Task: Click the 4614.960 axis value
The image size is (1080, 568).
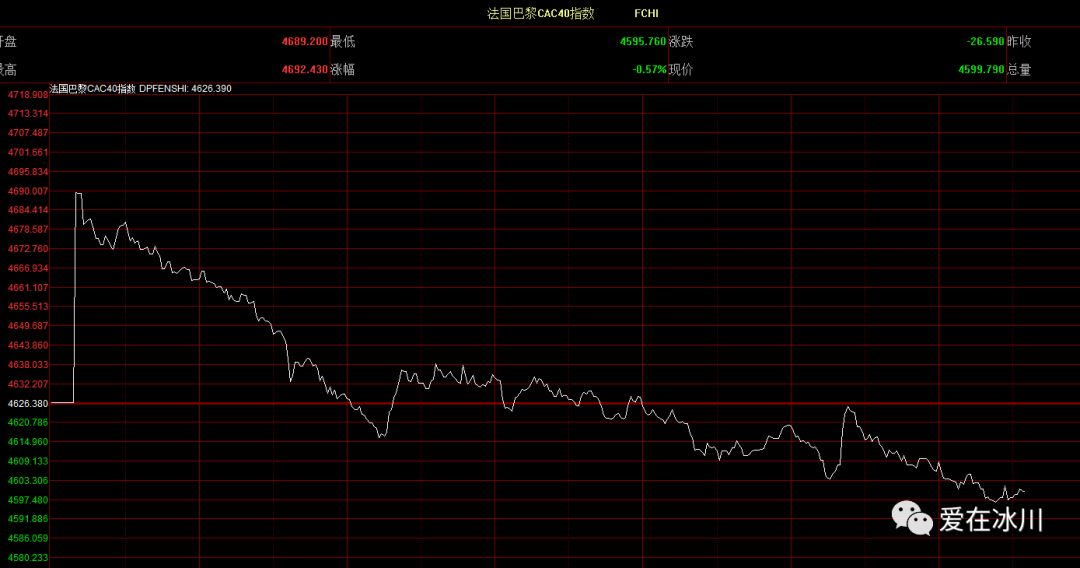Action: pos(28,441)
